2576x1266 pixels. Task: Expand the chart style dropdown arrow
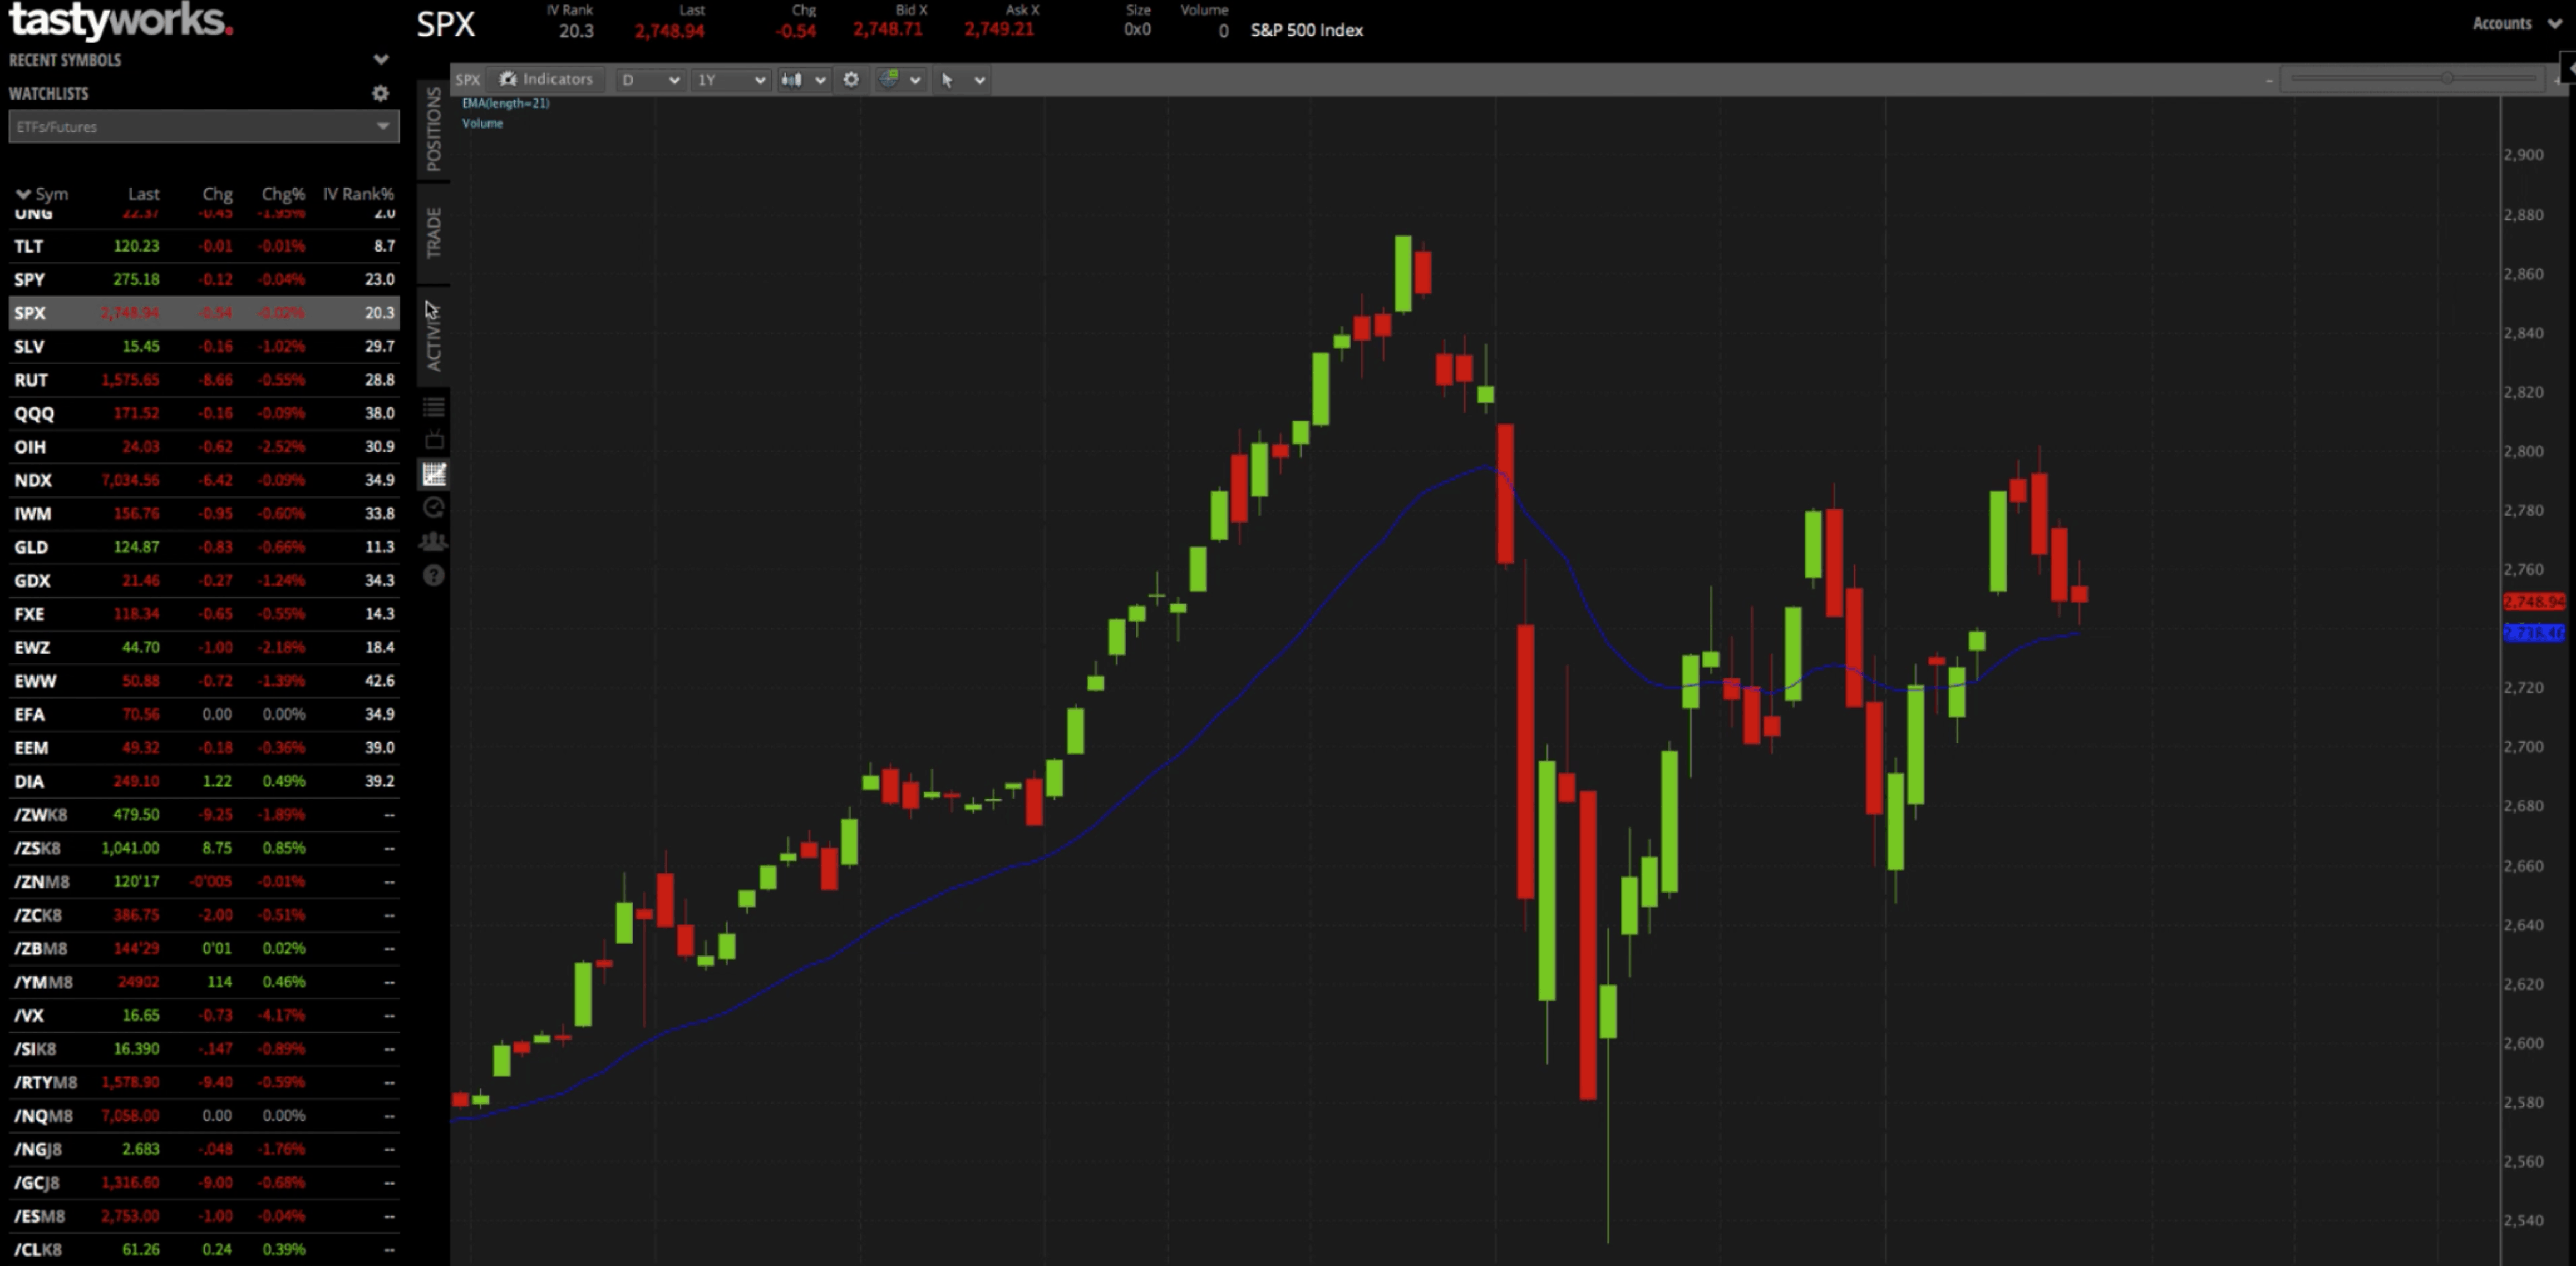[x=820, y=80]
